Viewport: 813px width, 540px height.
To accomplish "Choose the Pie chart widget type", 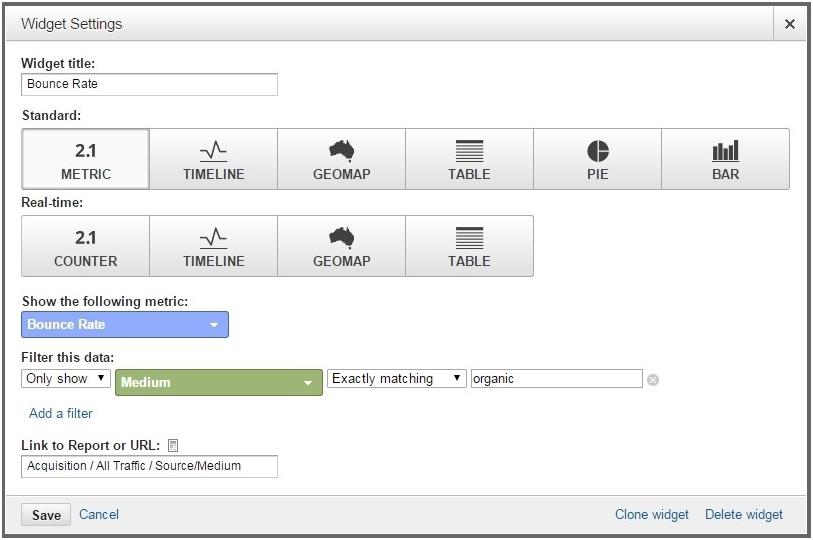I will [597, 159].
